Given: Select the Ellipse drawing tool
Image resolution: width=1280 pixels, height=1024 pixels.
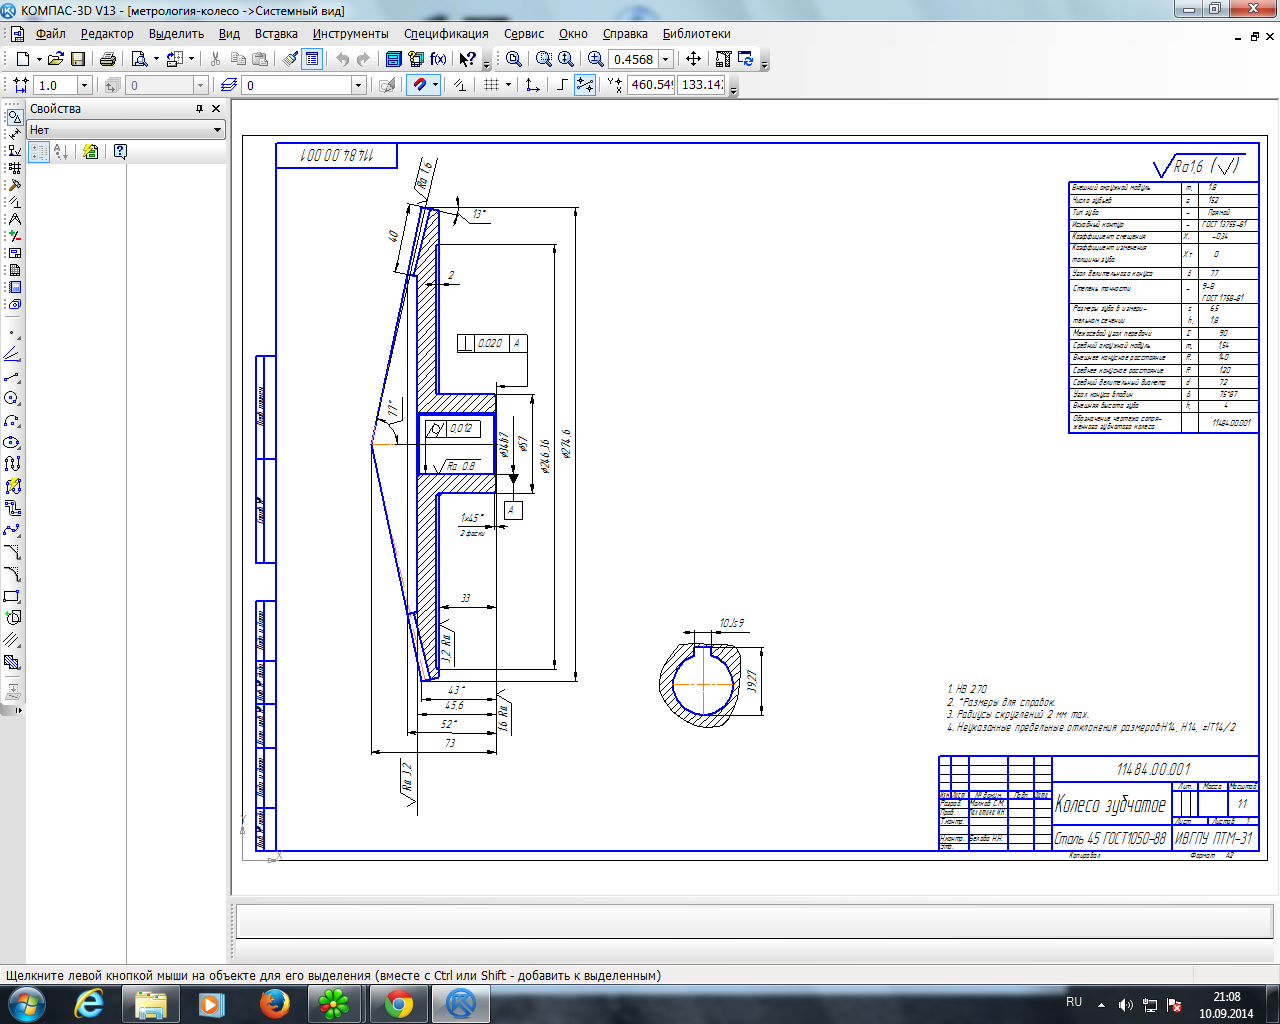Looking at the screenshot, I should click(x=12, y=442).
